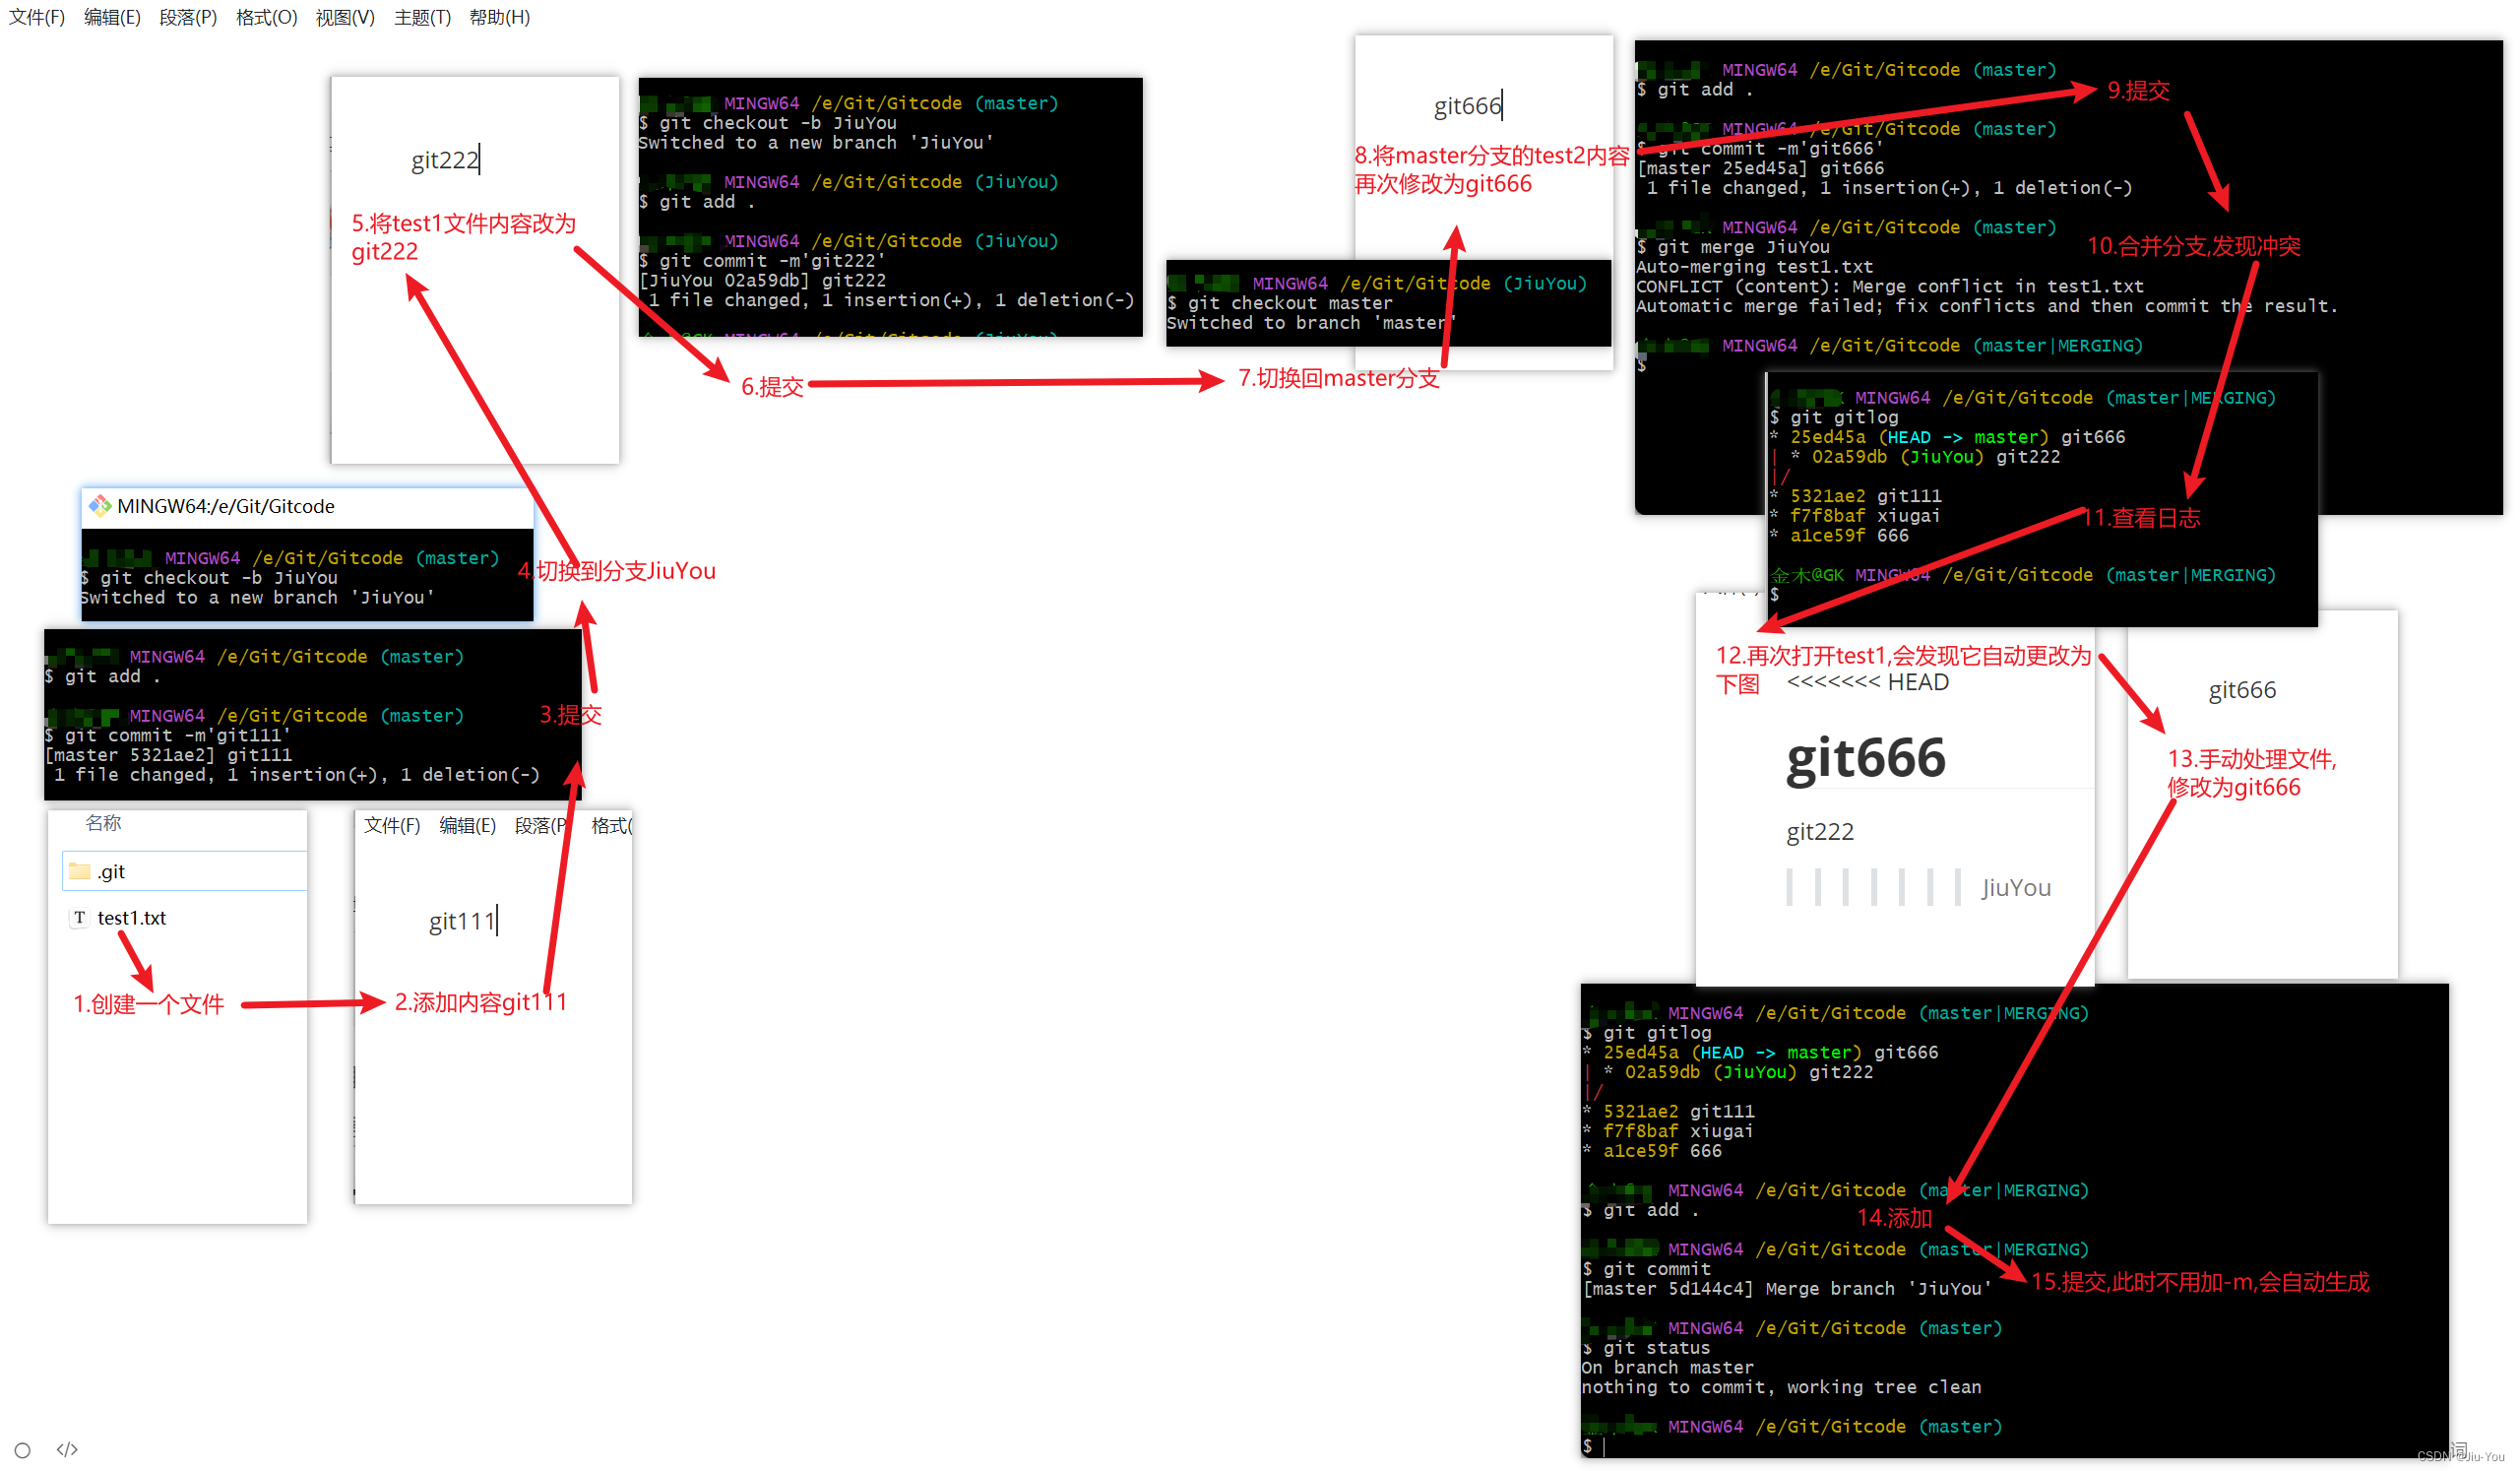Click the git111 text in the editor pane

461,921
